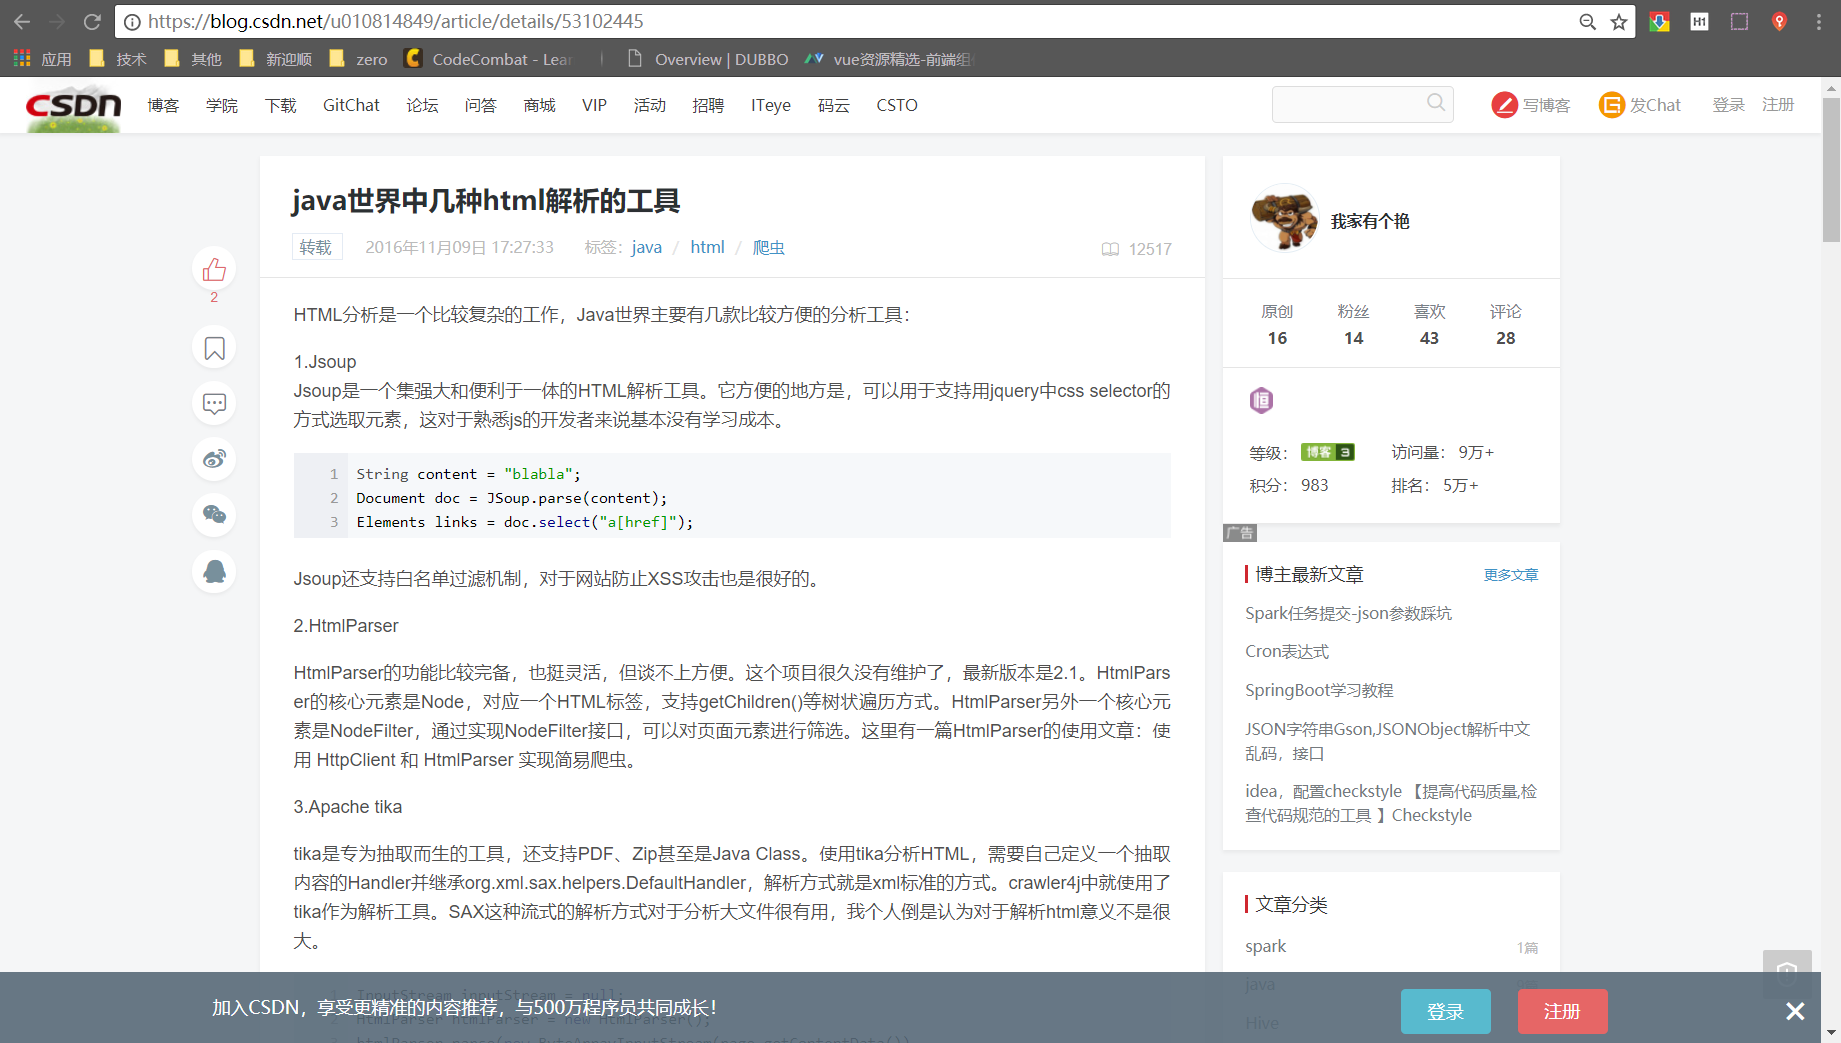
Task: Open Overview | DUBBO bookmark
Action: coord(707,59)
